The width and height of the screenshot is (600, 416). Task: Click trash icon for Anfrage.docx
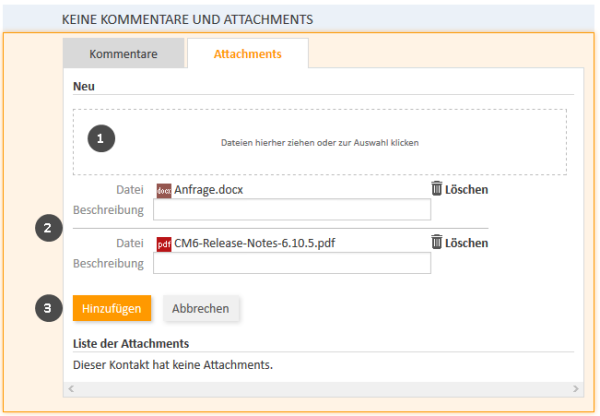[437, 188]
